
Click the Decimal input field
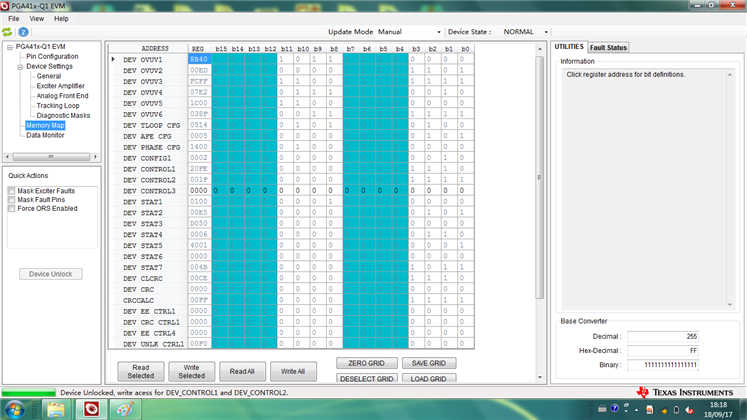tap(663, 336)
